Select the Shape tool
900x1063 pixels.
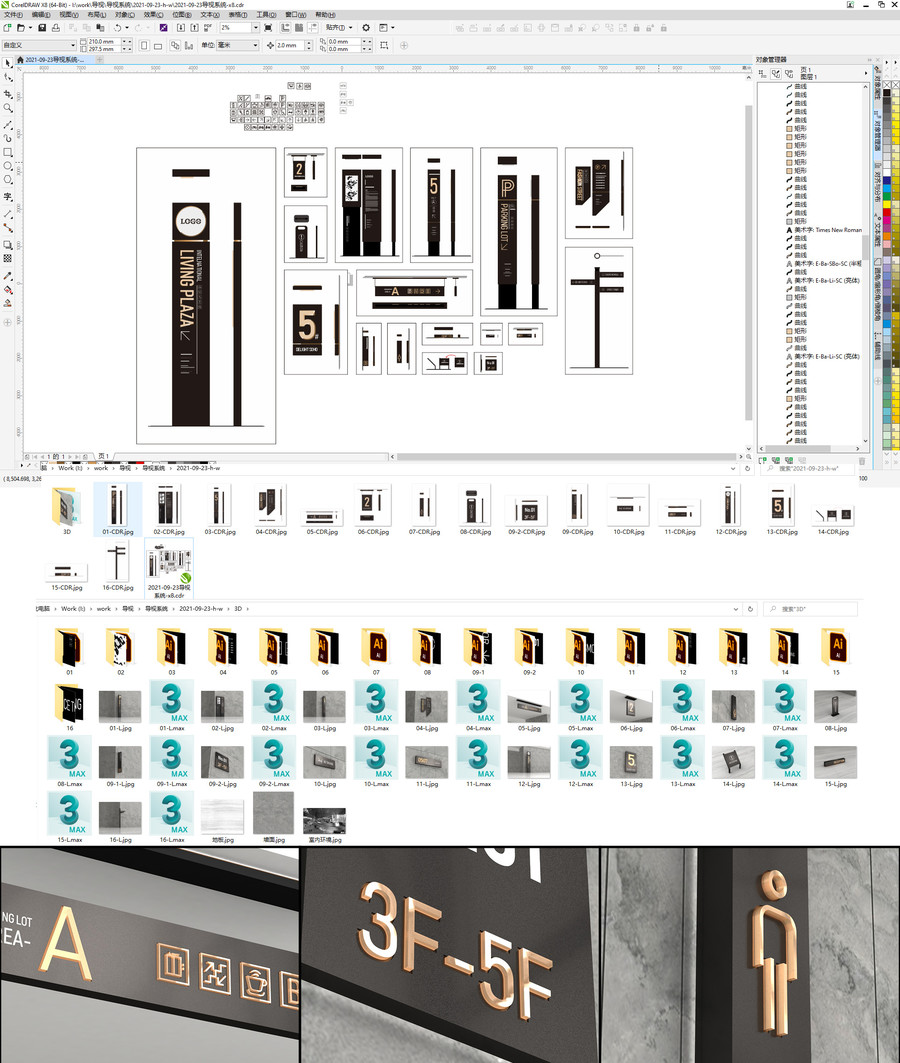[x=7, y=78]
